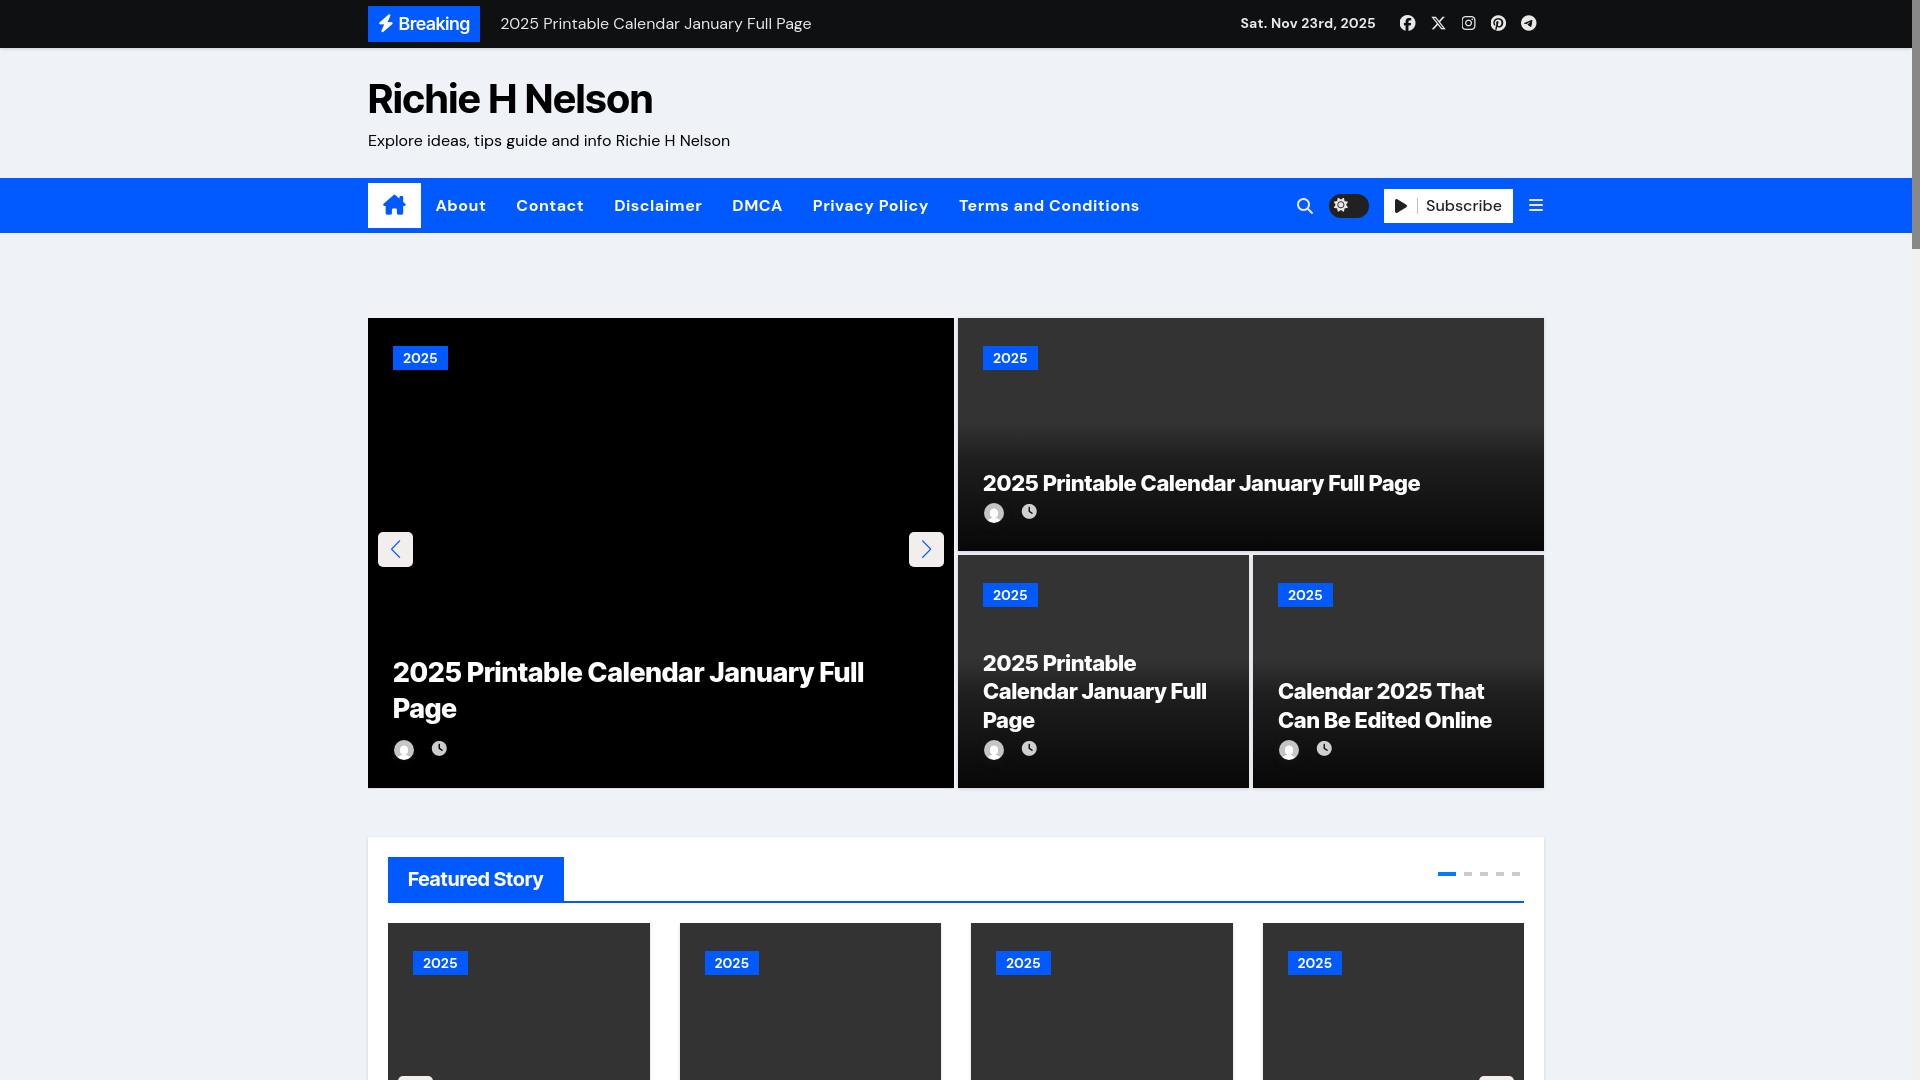The height and width of the screenshot is (1080, 1920).
Task: Go to previous slide arrow
Action: tap(395, 549)
